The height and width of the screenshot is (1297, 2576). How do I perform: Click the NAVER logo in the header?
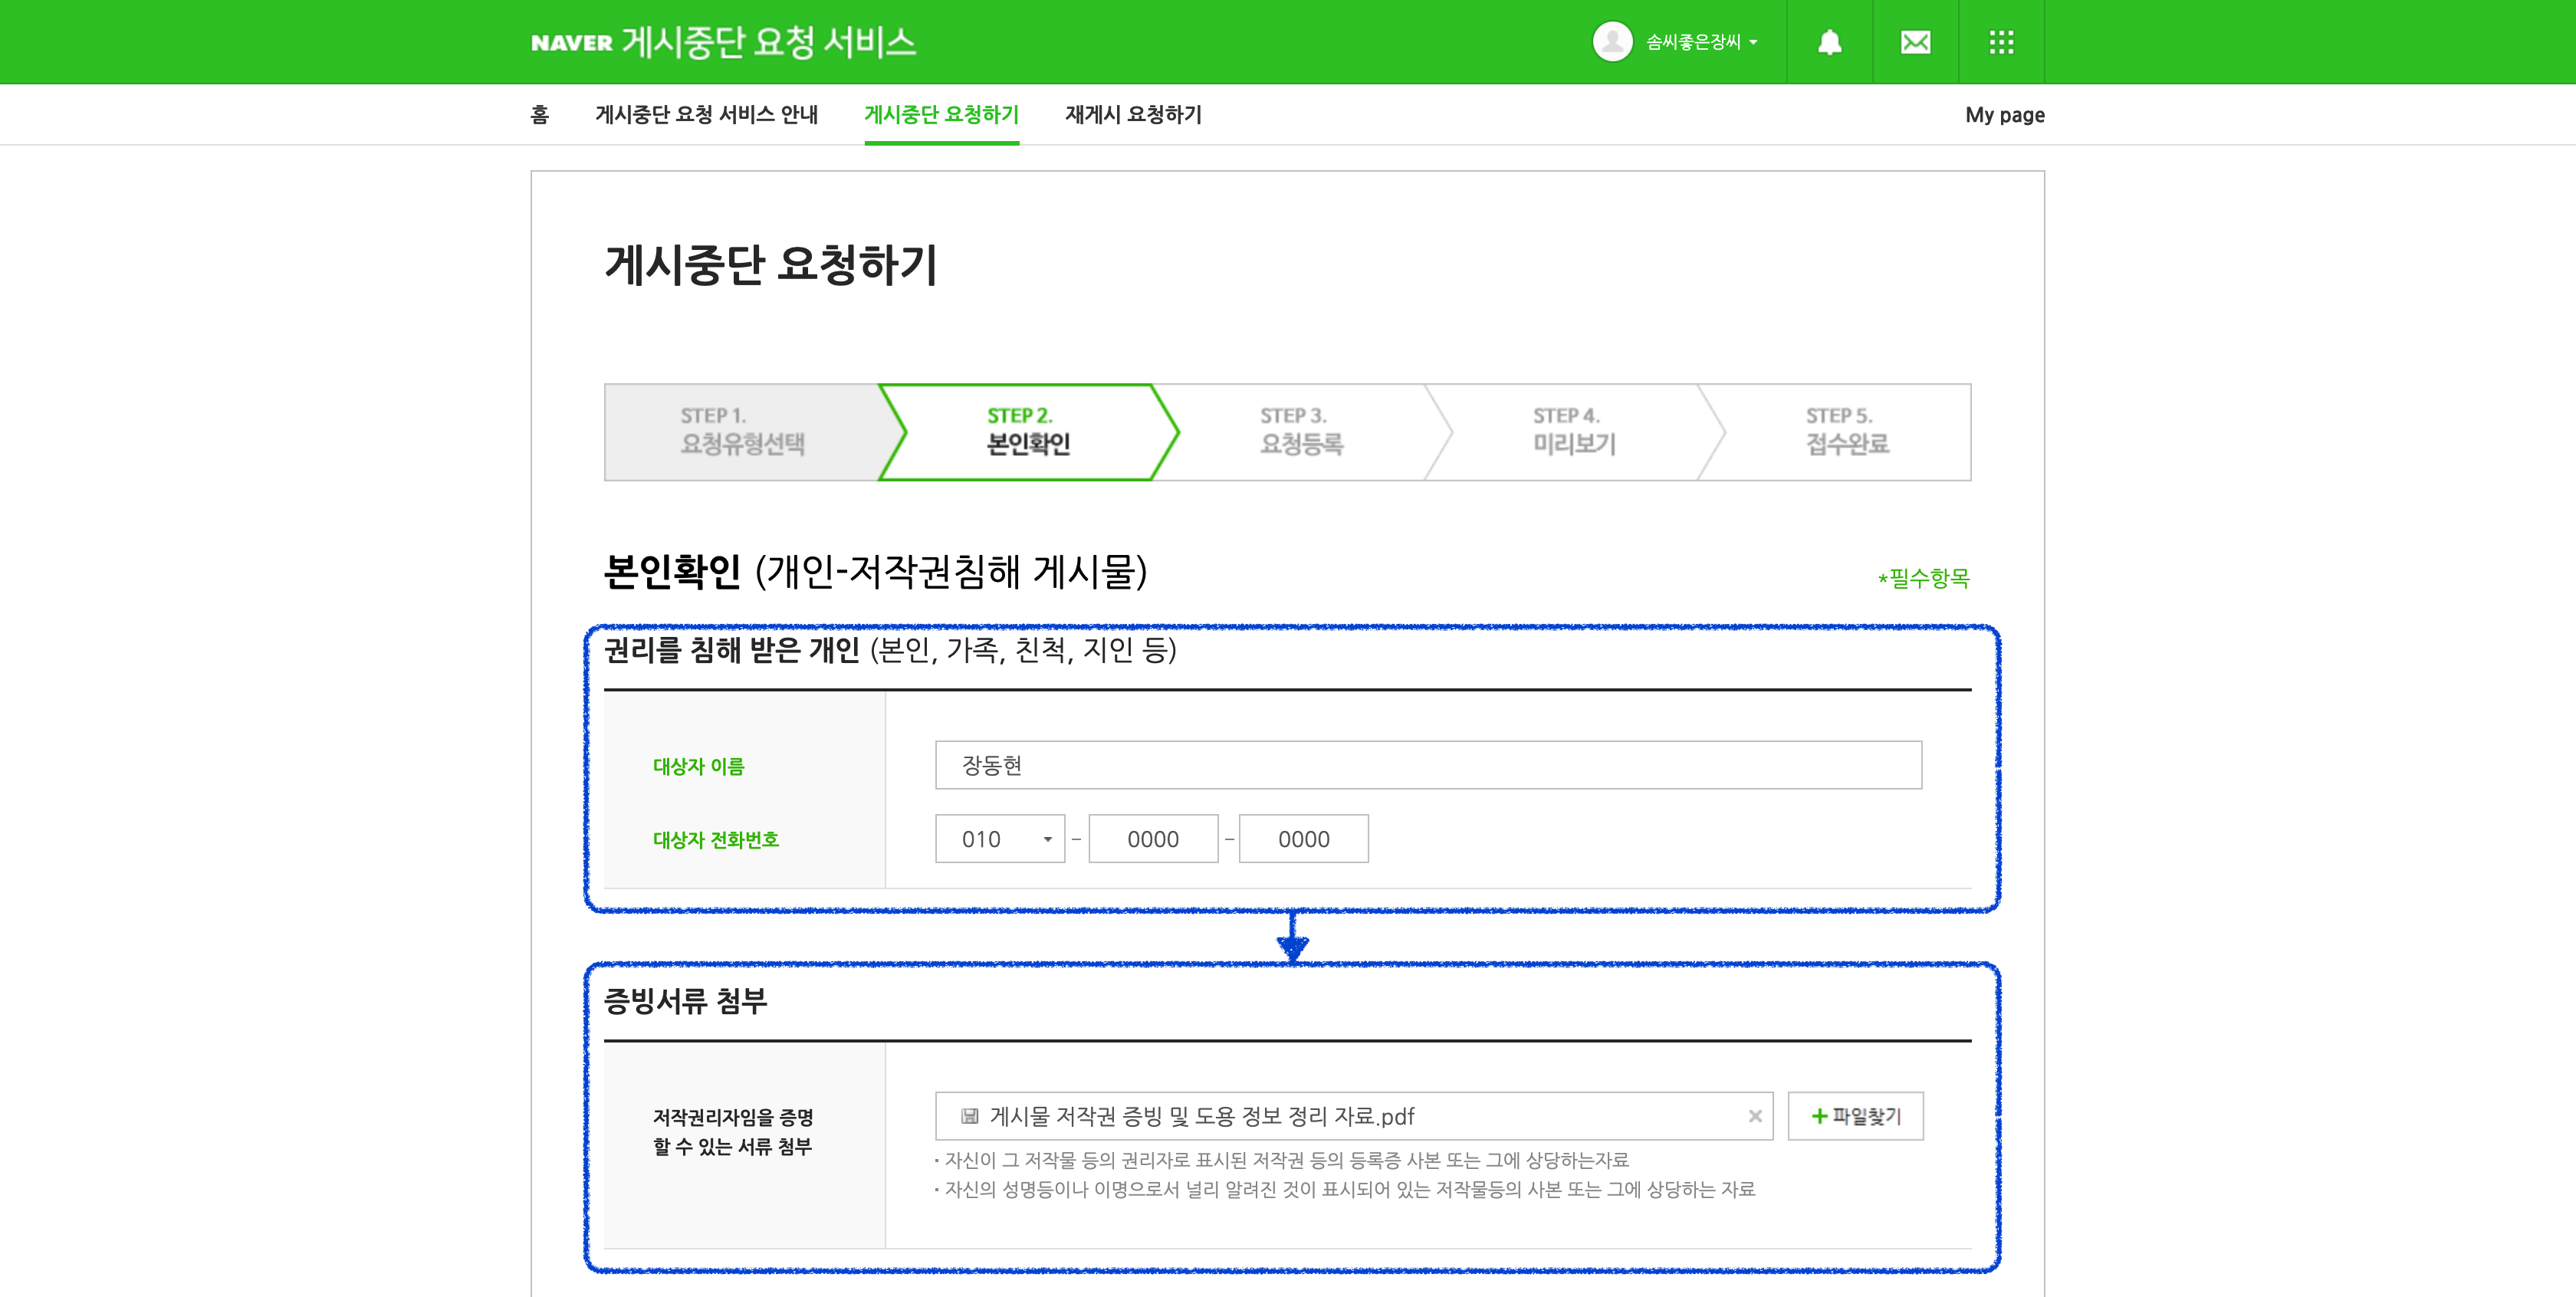[x=571, y=43]
